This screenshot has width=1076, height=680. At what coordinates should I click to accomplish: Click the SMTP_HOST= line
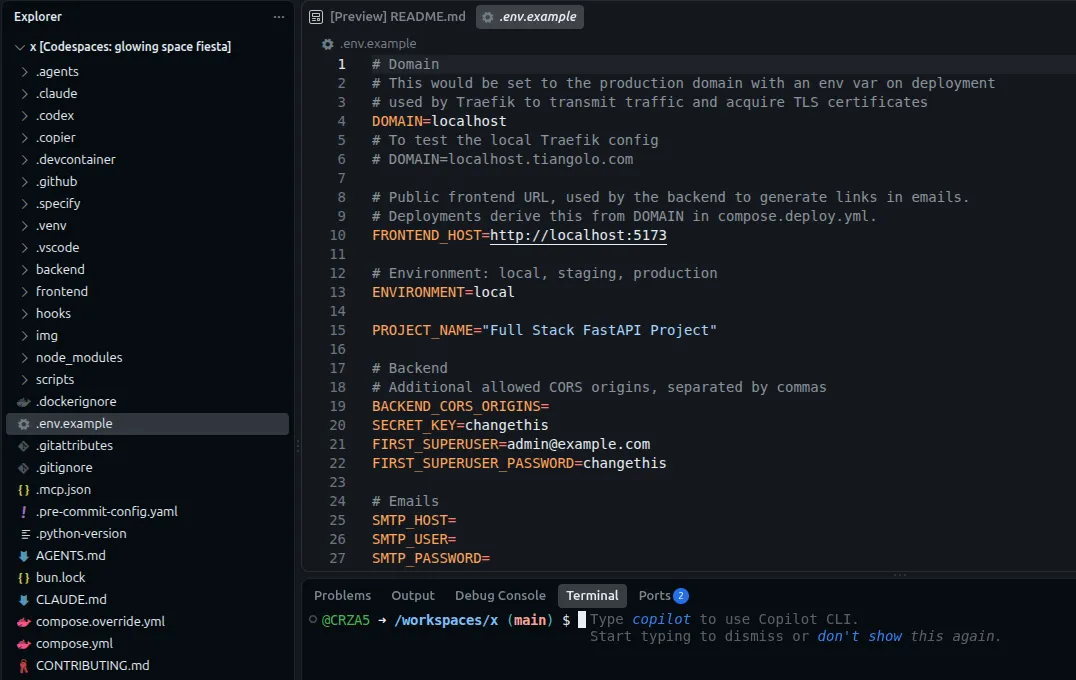pos(414,520)
